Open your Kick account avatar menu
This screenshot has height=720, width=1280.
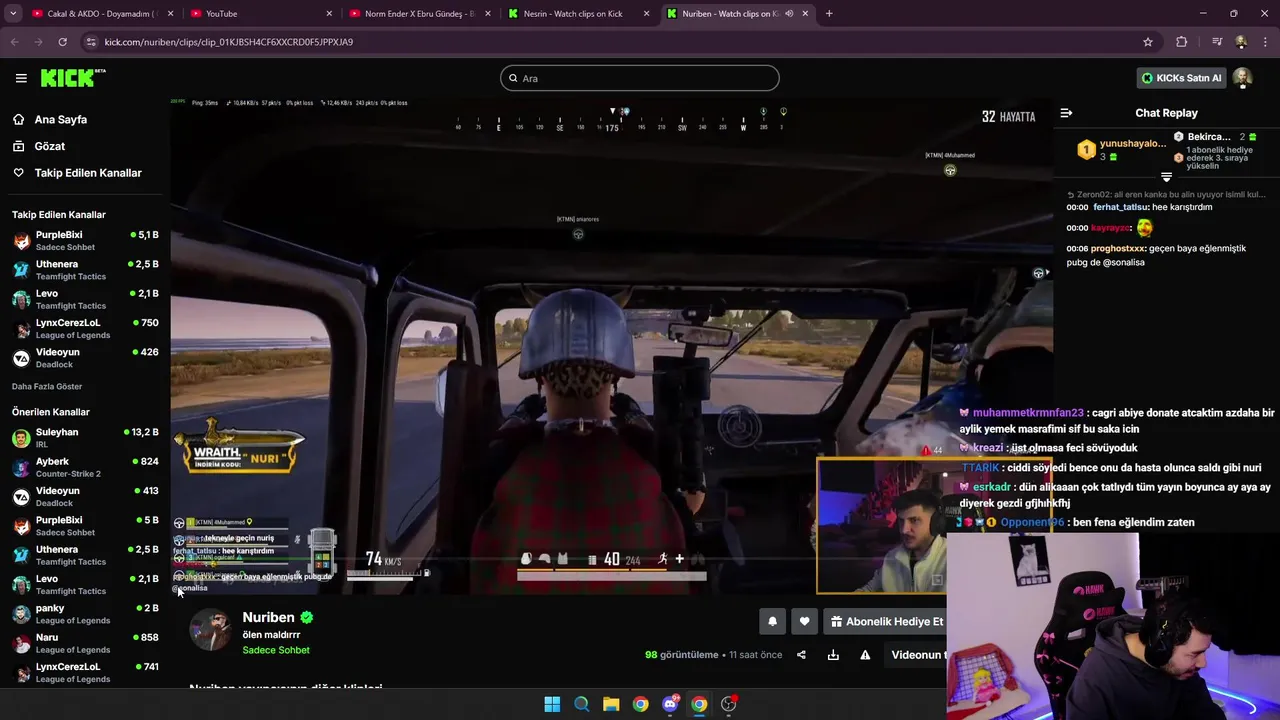pyautogui.click(x=1242, y=78)
